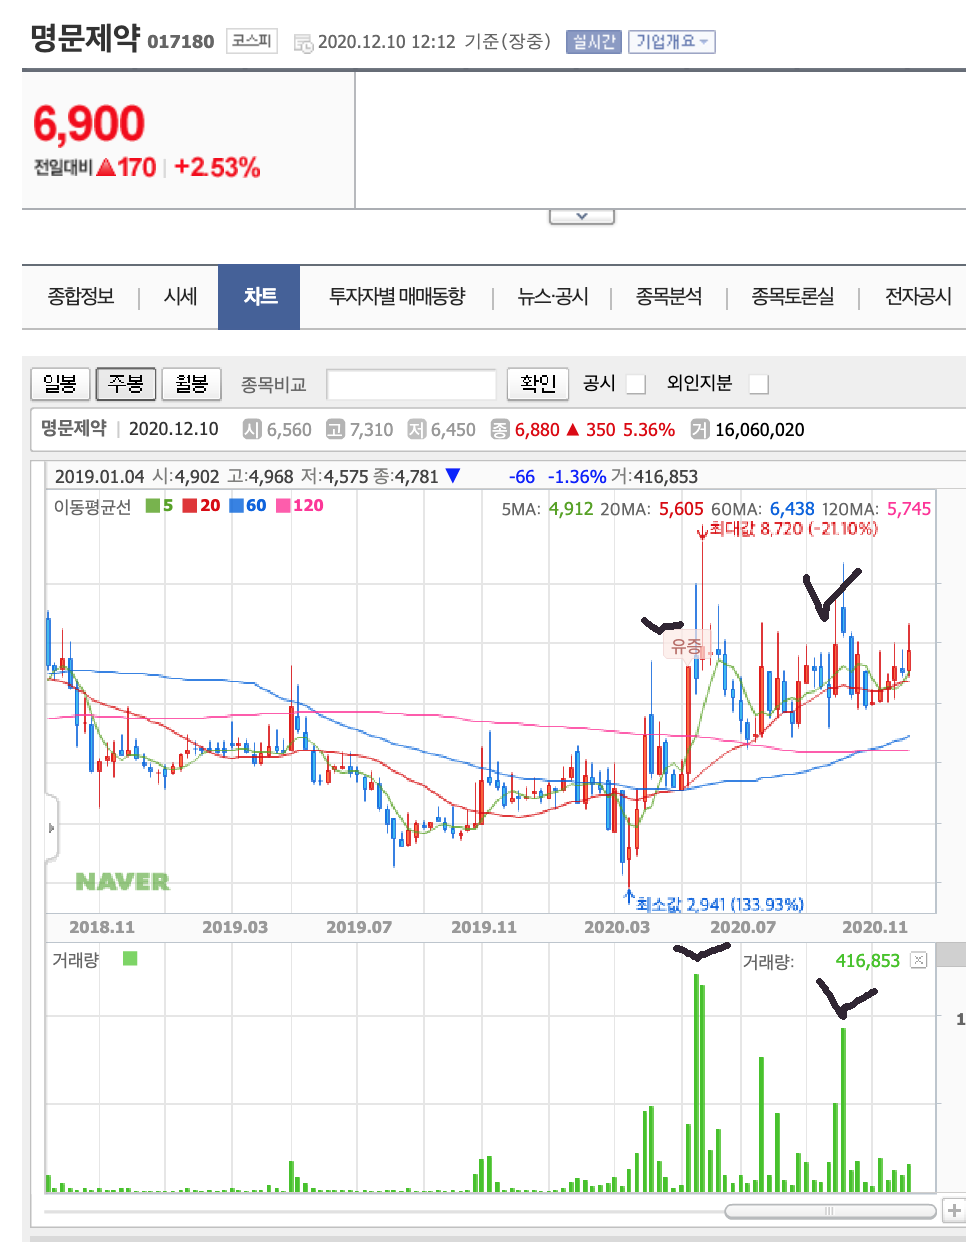Open 투자자별 매매동향 tab
This screenshot has width=966, height=1242.
click(x=397, y=296)
